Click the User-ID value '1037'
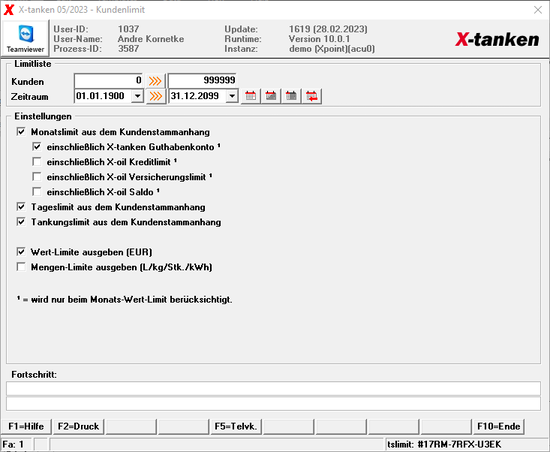The width and height of the screenshot is (550, 452). coord(128,29)
